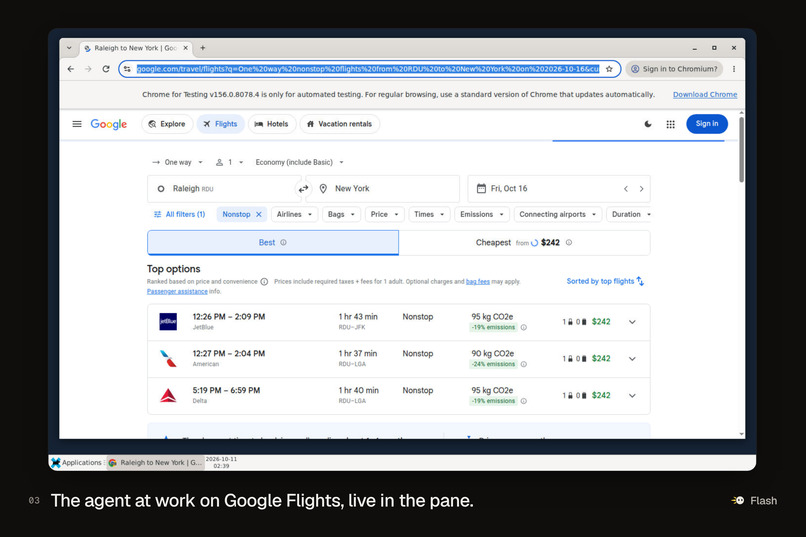This screenshot has height=537, width=806.
Task: Open the Passenger assistance link
Action: [x=177, y=291]
